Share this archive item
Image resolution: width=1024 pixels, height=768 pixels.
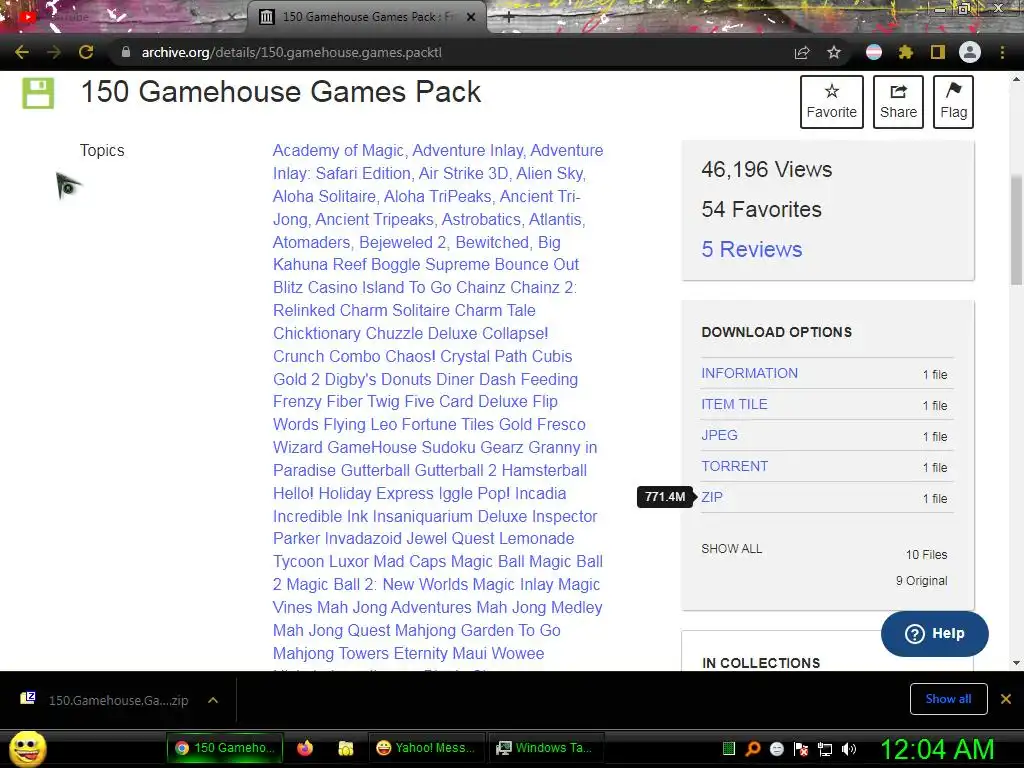[x=898, y=101]
